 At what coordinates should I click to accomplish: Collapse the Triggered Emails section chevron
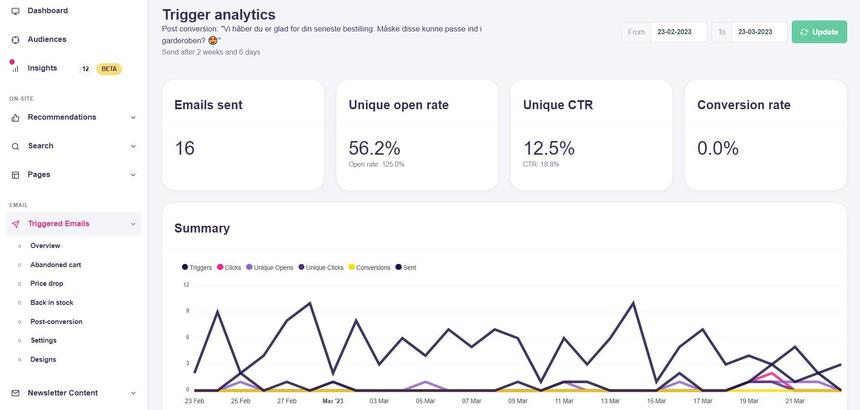pyautogui.click(x=133, y=224)
